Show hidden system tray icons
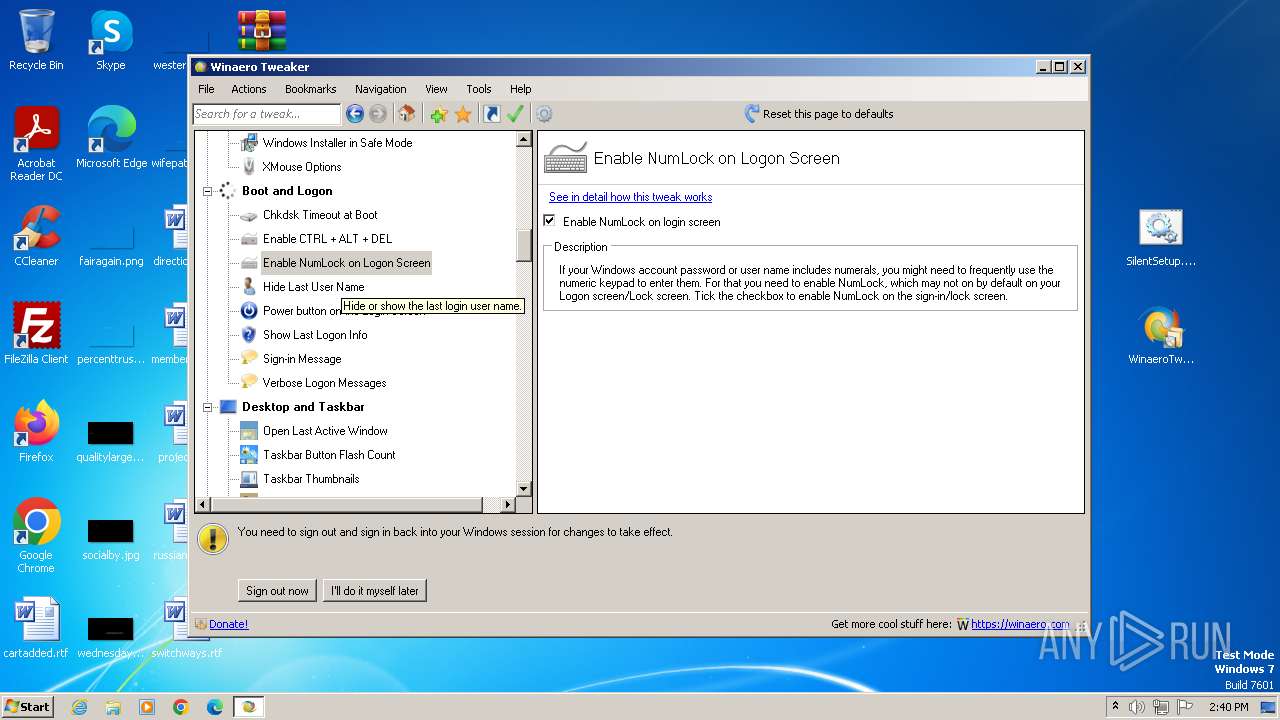The height and width of the screenshot is (720, 1280). (x=1115, y=707)
